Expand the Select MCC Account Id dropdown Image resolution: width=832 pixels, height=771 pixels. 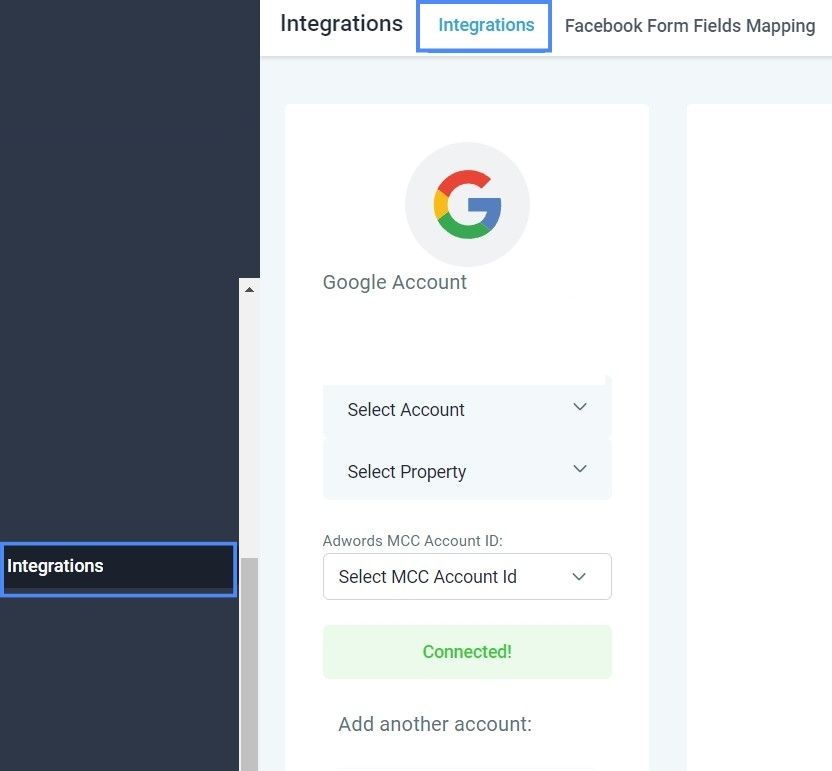point(467,576)
